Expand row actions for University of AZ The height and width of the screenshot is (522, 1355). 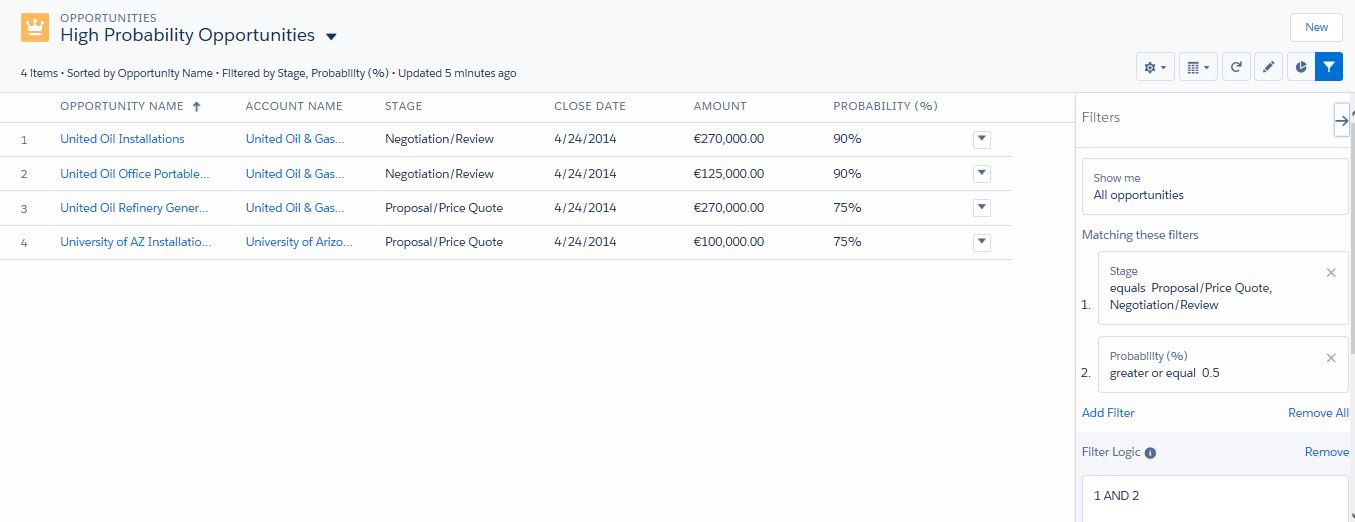tap(981, 242)
